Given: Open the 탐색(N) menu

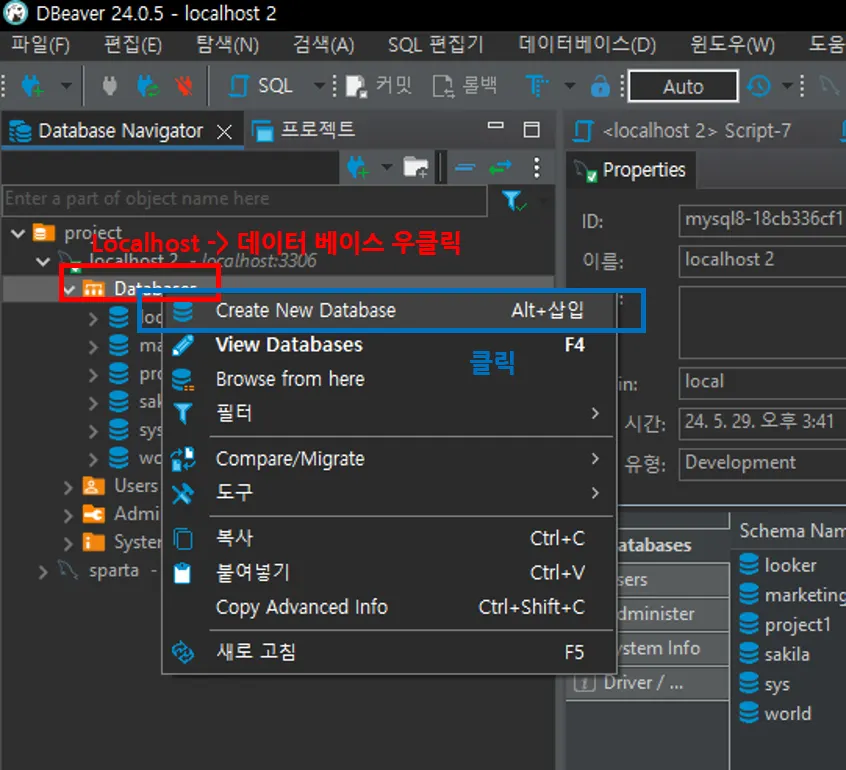Looking at the screenshot, I should click(228, 44).
